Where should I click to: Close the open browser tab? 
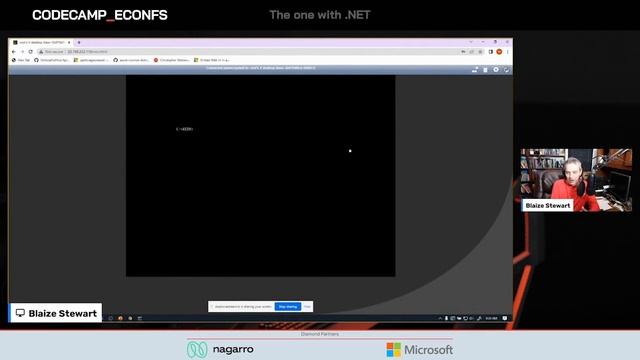(69, 42)
